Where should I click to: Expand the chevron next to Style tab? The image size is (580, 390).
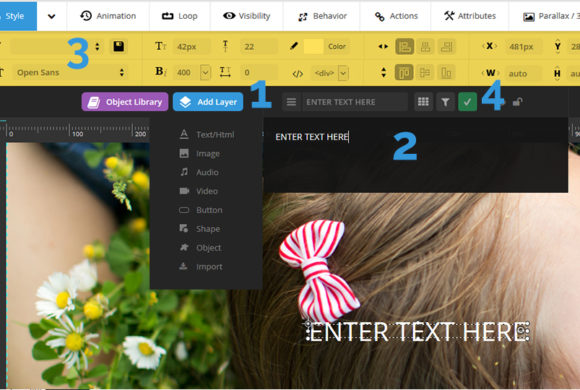(52, 16)
